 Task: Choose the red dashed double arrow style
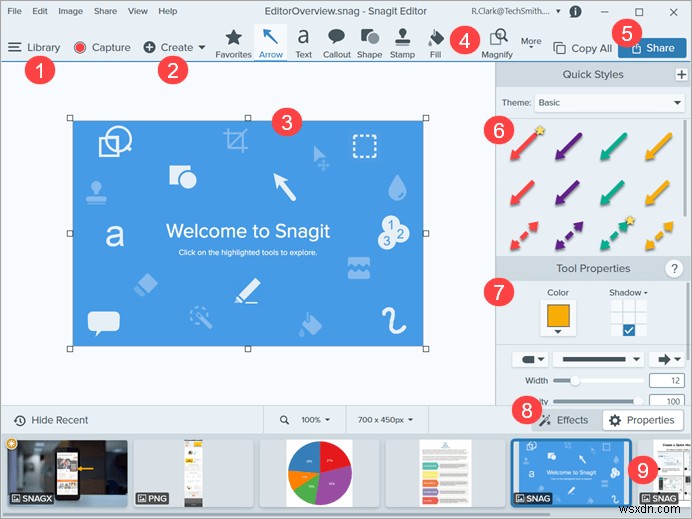(x=524, y=236)
